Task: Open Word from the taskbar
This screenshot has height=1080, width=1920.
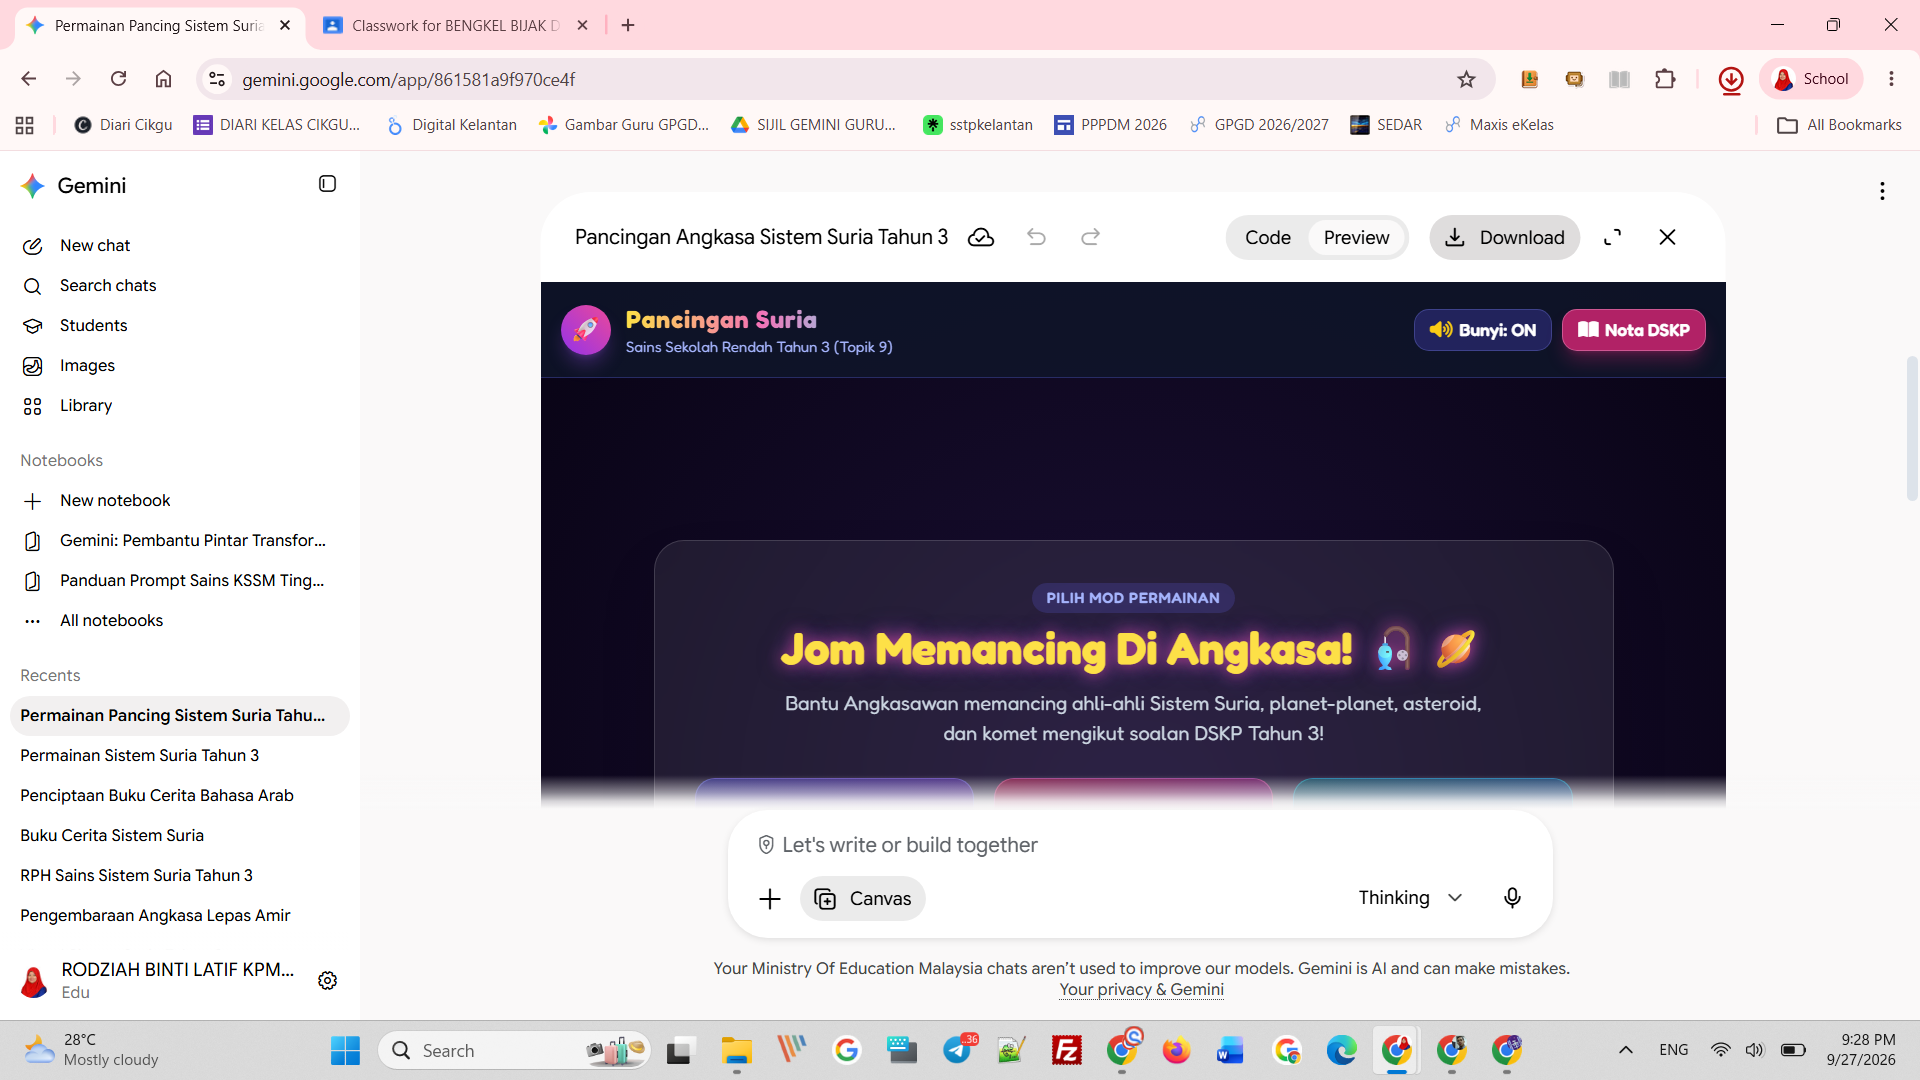Action: 1230,1051
